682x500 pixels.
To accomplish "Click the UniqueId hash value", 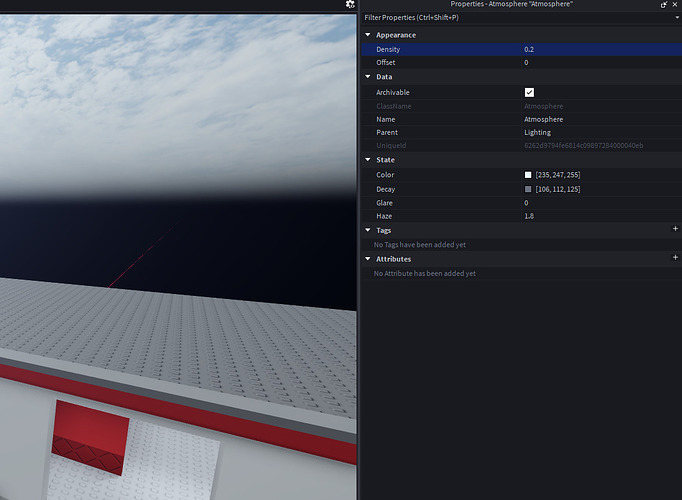I will 583,145.
